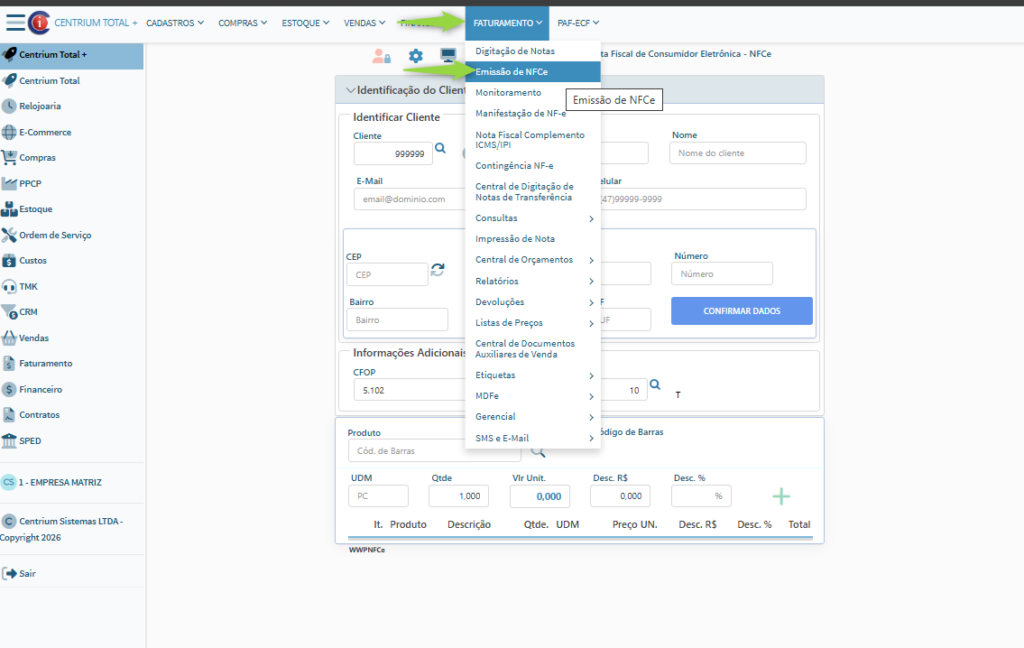Expand SMS e E-Mail submenu
1024x648 pixels.
coord(533,438)
